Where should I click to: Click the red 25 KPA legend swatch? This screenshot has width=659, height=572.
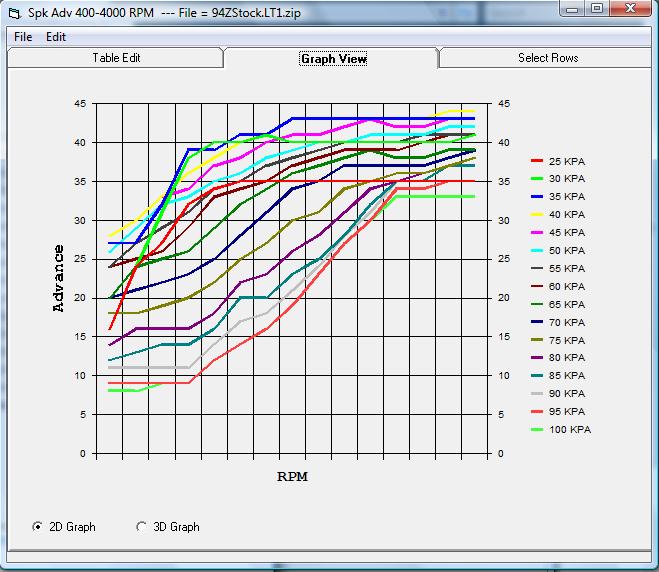click(538, 161)
